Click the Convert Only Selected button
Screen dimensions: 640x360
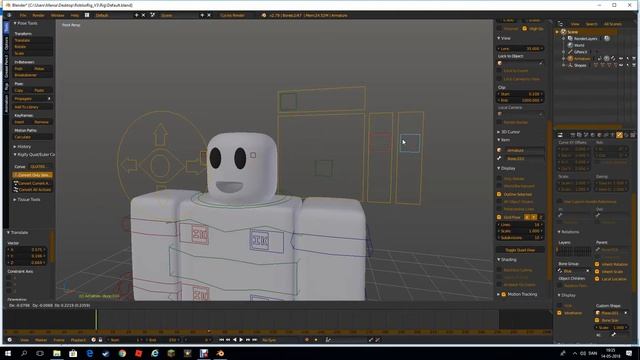tap(33, 175)
